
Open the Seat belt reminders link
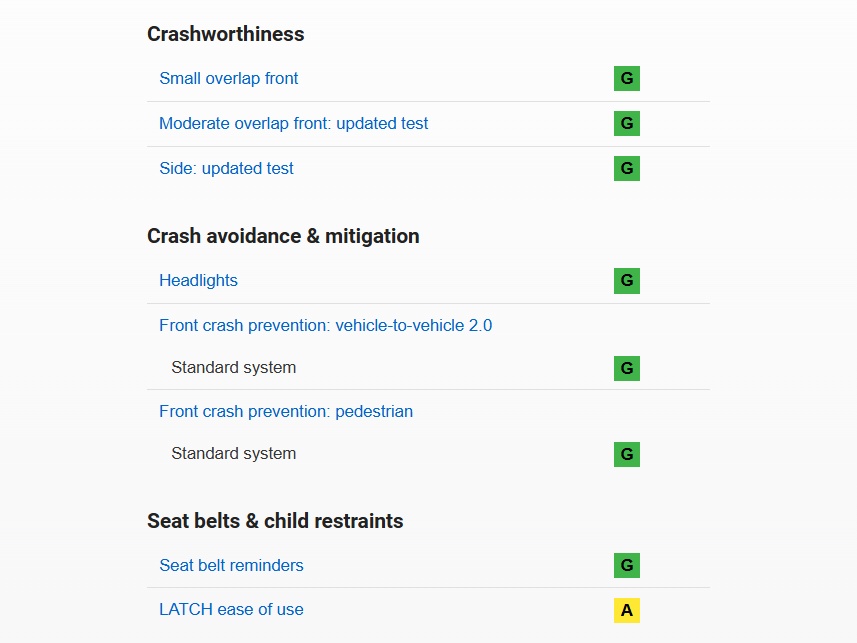coord(231,565)
